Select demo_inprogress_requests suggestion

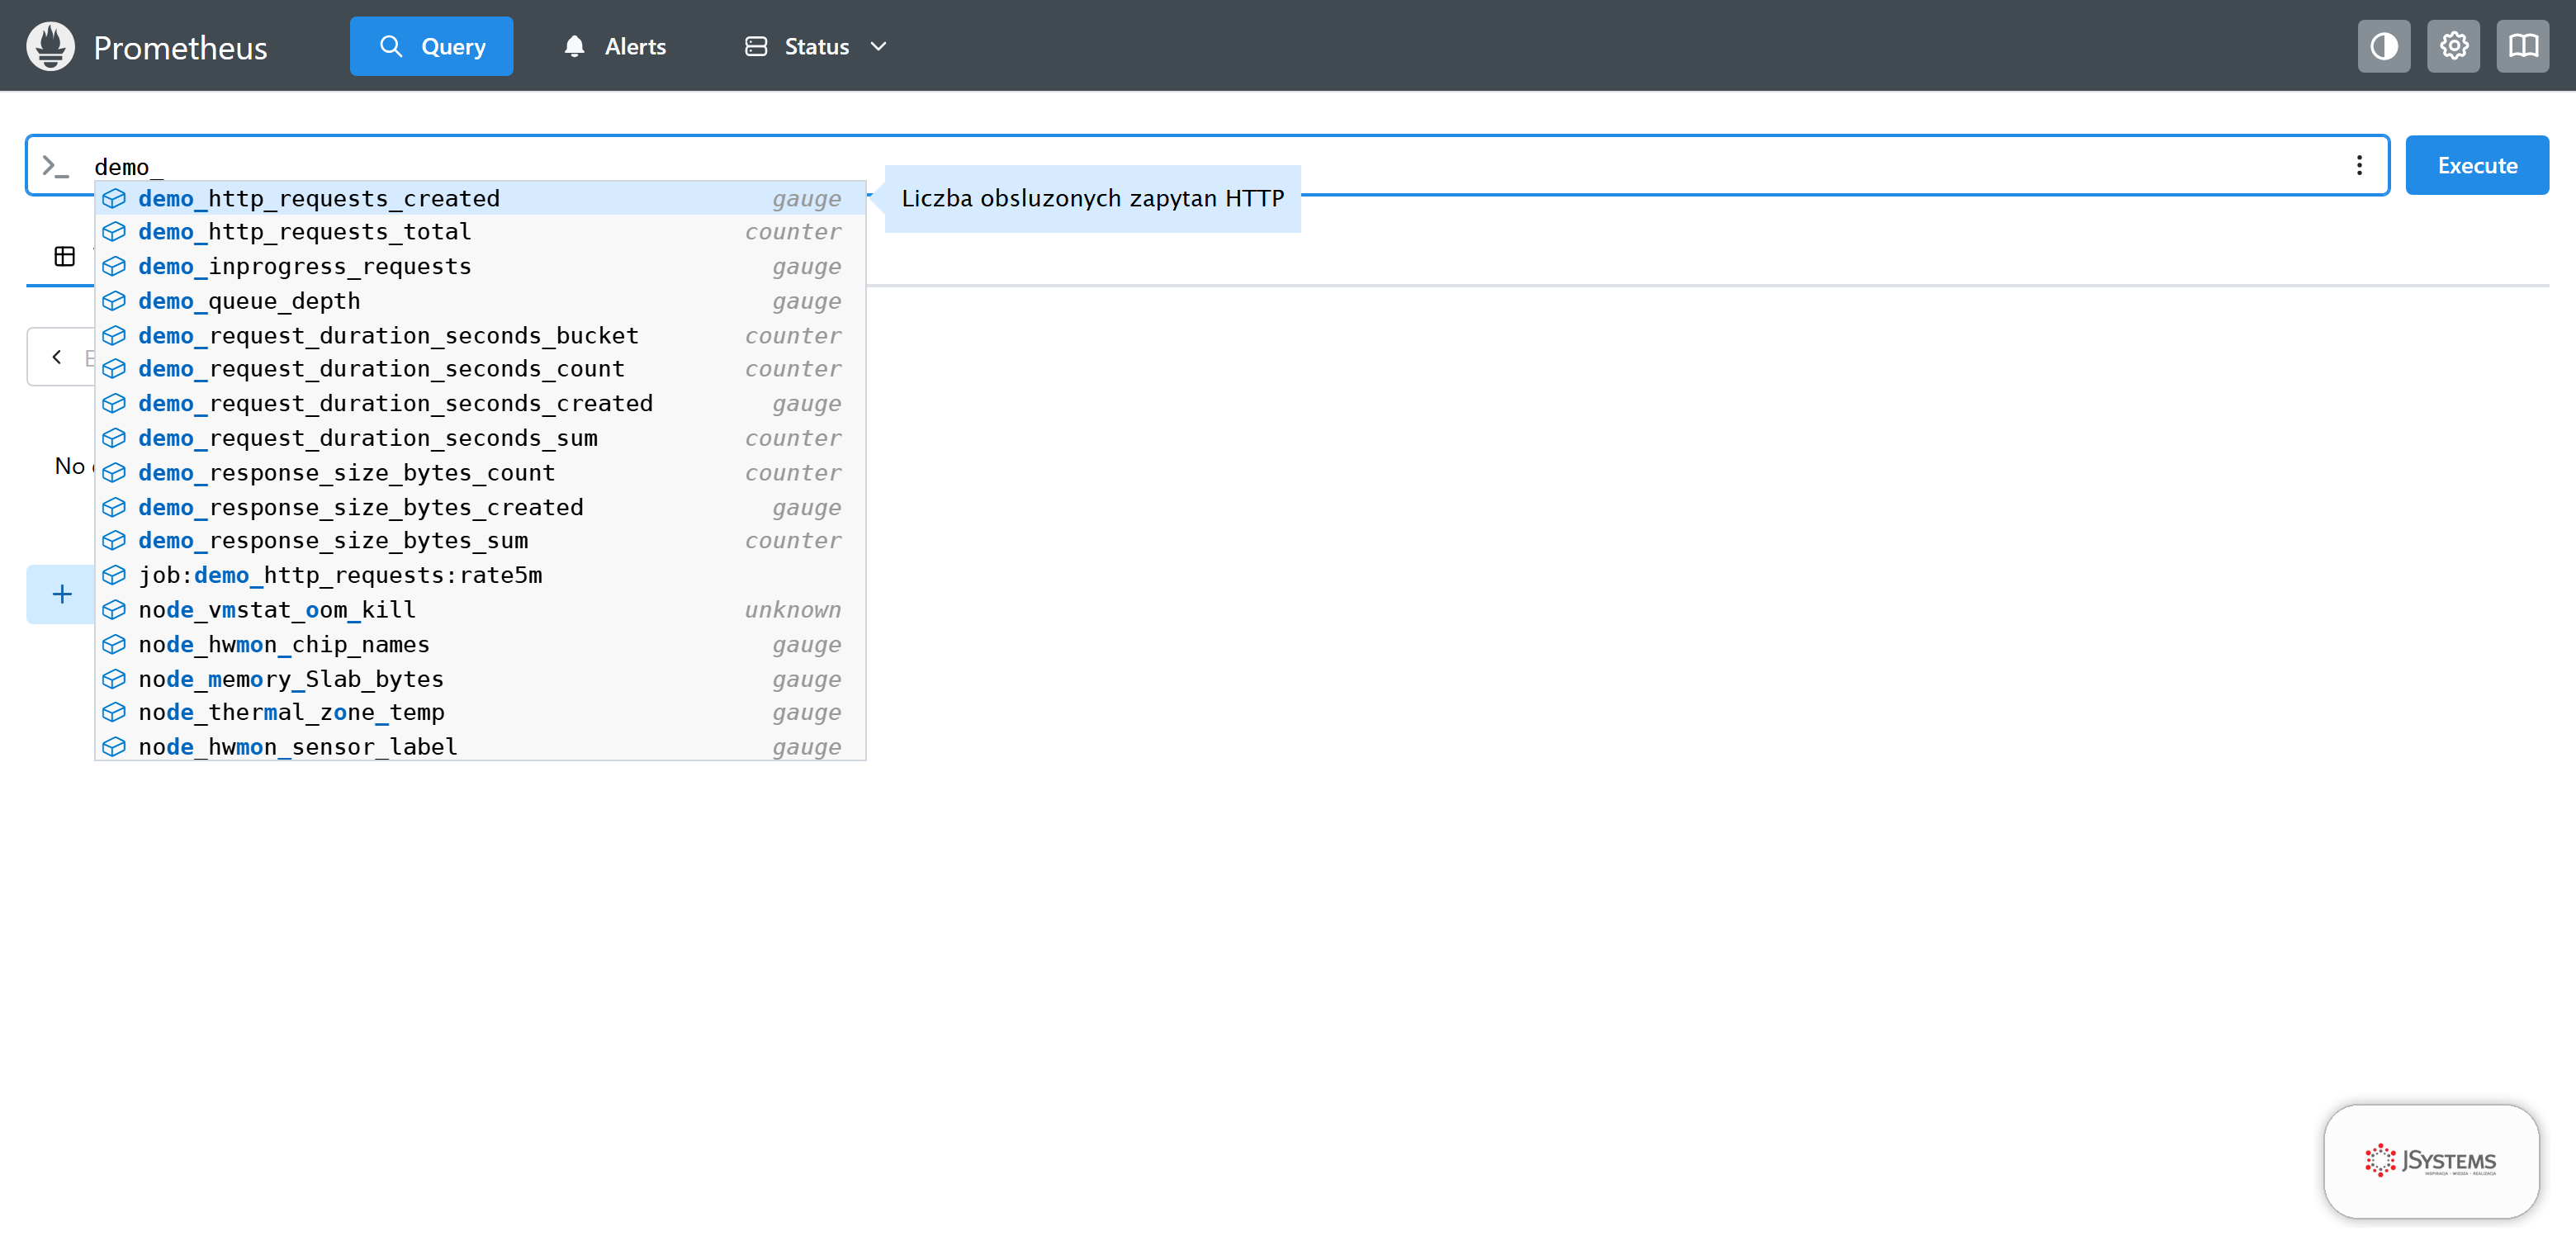480,266
